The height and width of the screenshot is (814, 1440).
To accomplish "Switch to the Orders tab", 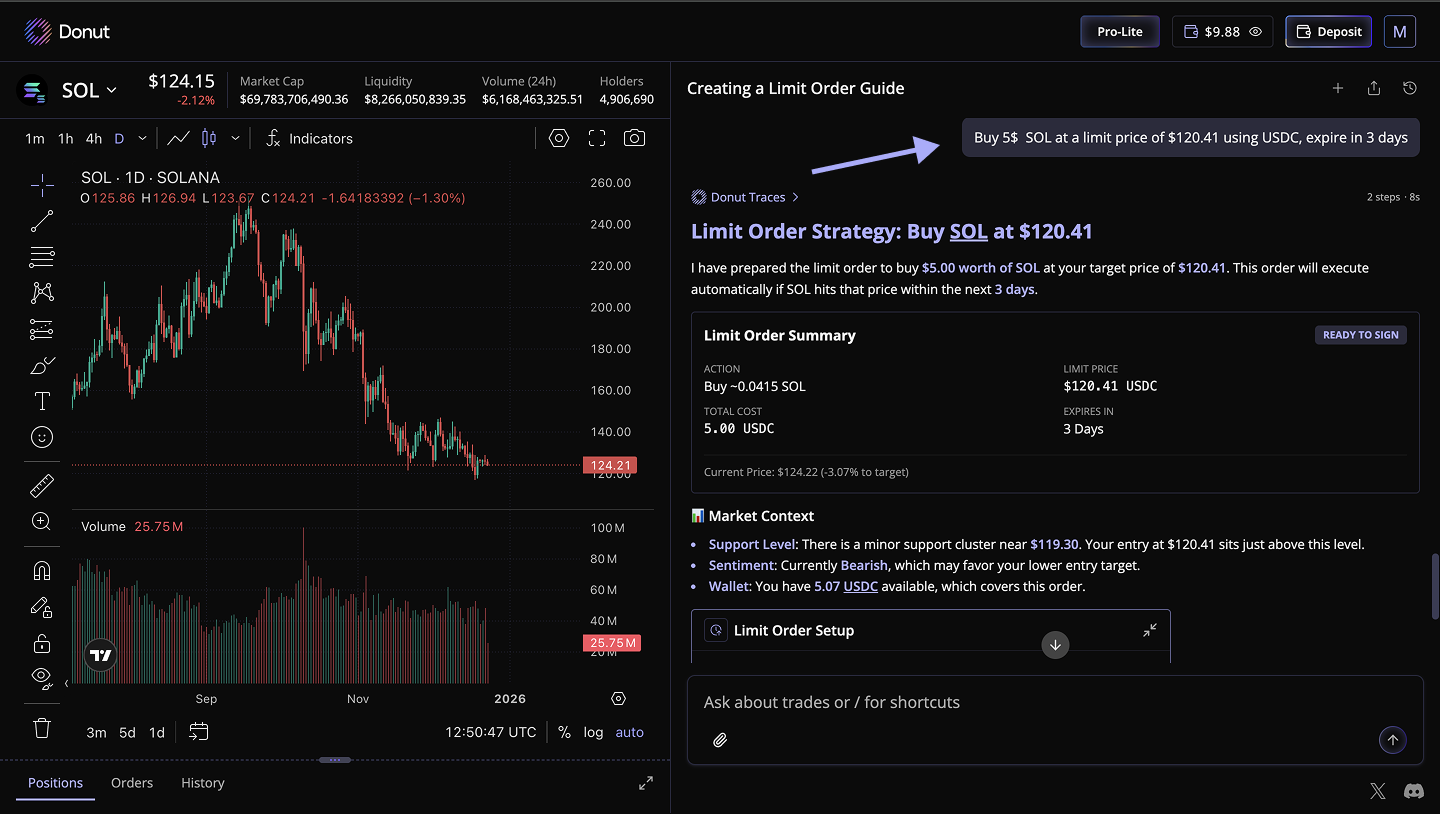I will [x=132, y=783].
